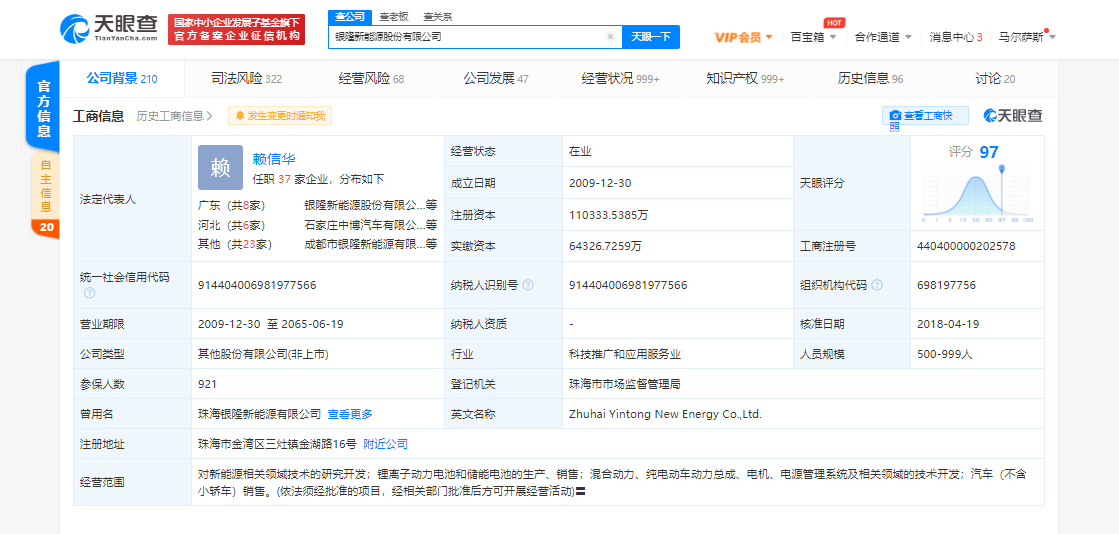
Task: Open 消息中心 notifications
Action: pyautogui.click(x=956, y=37)
